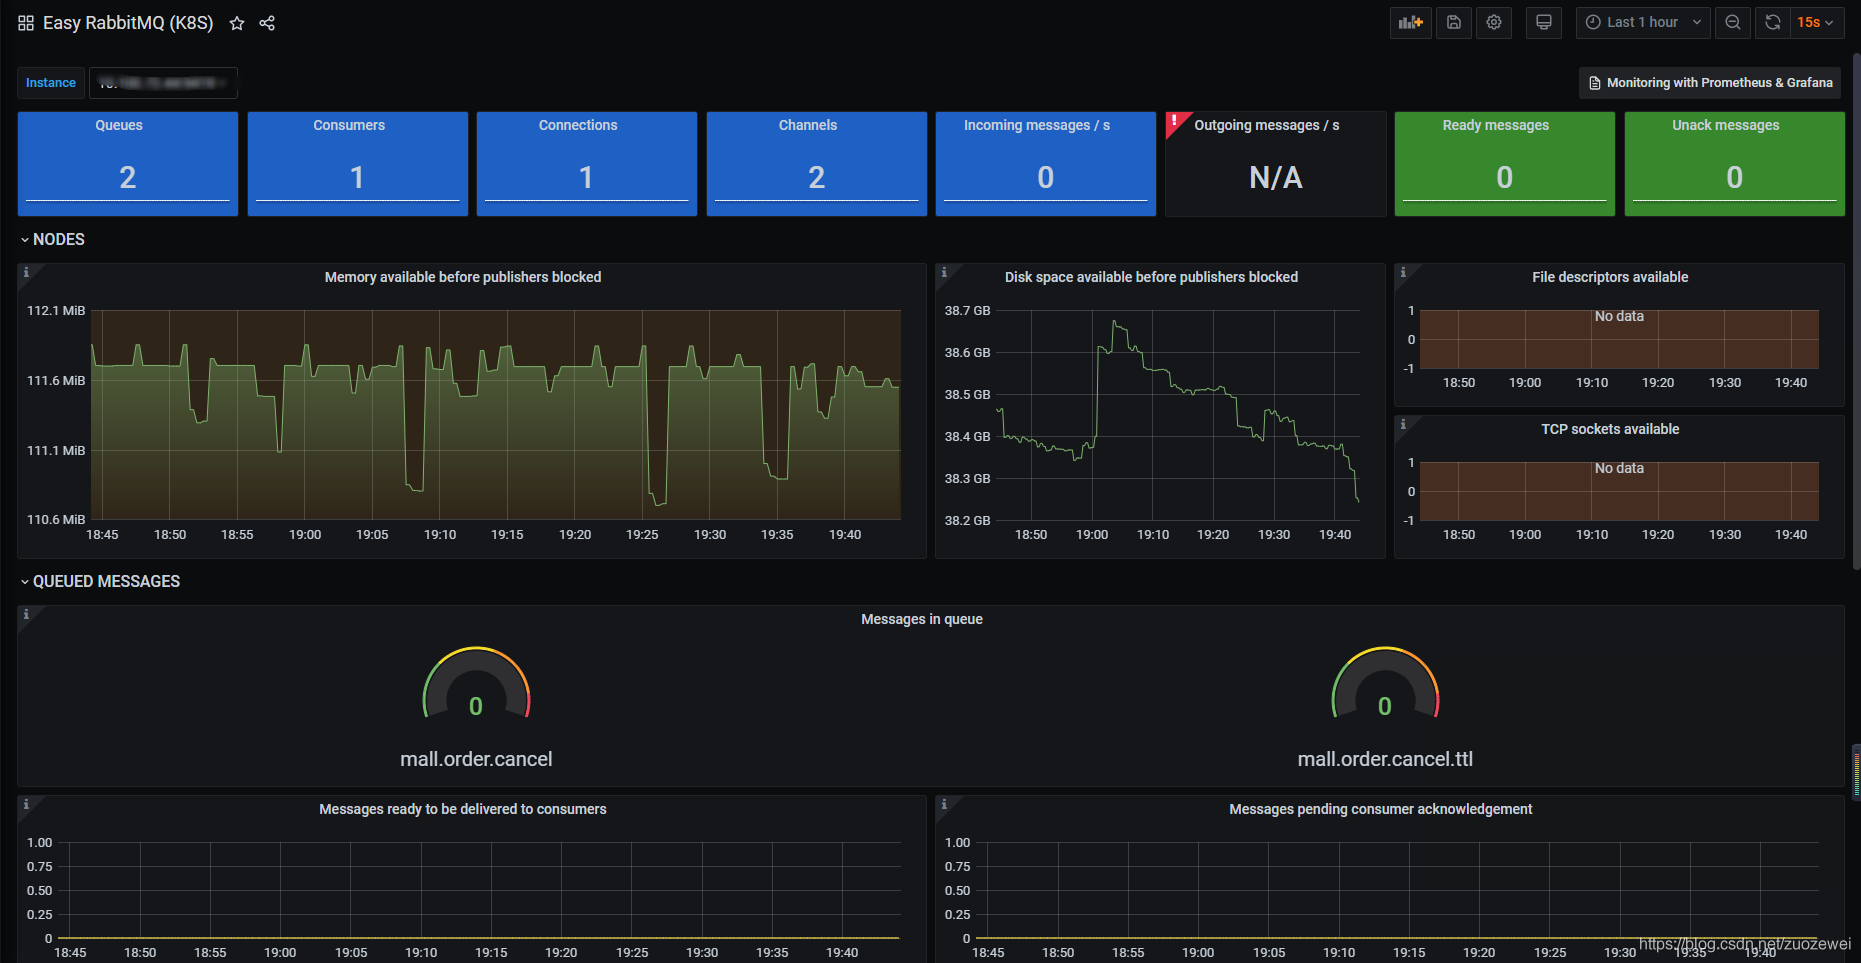The height and width of the screenshot is (963, 1861).
Task: Share the dashboard via share icon
Action: [267, 23]
